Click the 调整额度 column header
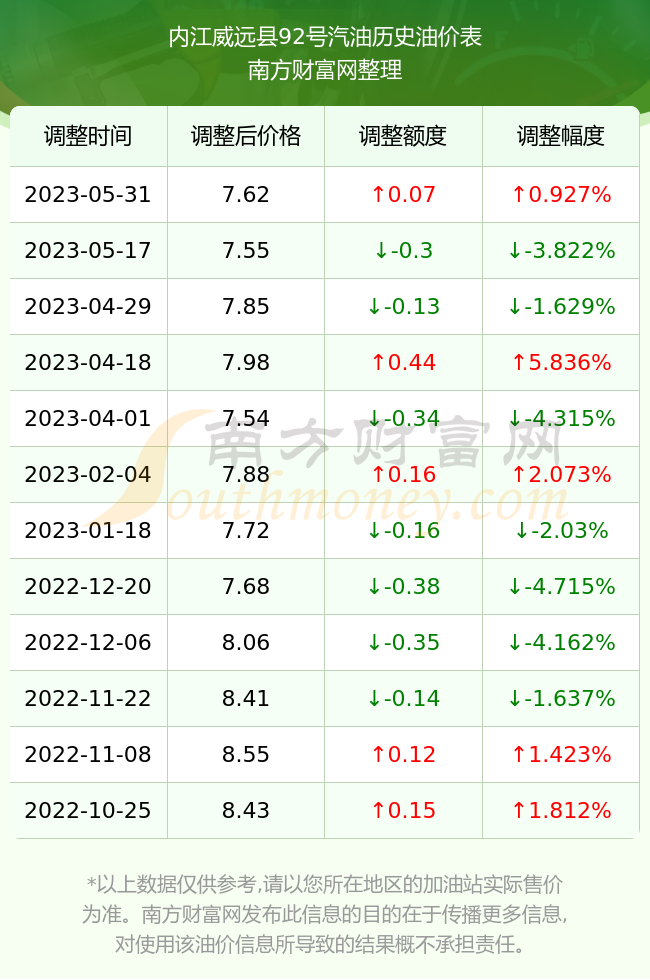650x980 pixels. [403, 136]
